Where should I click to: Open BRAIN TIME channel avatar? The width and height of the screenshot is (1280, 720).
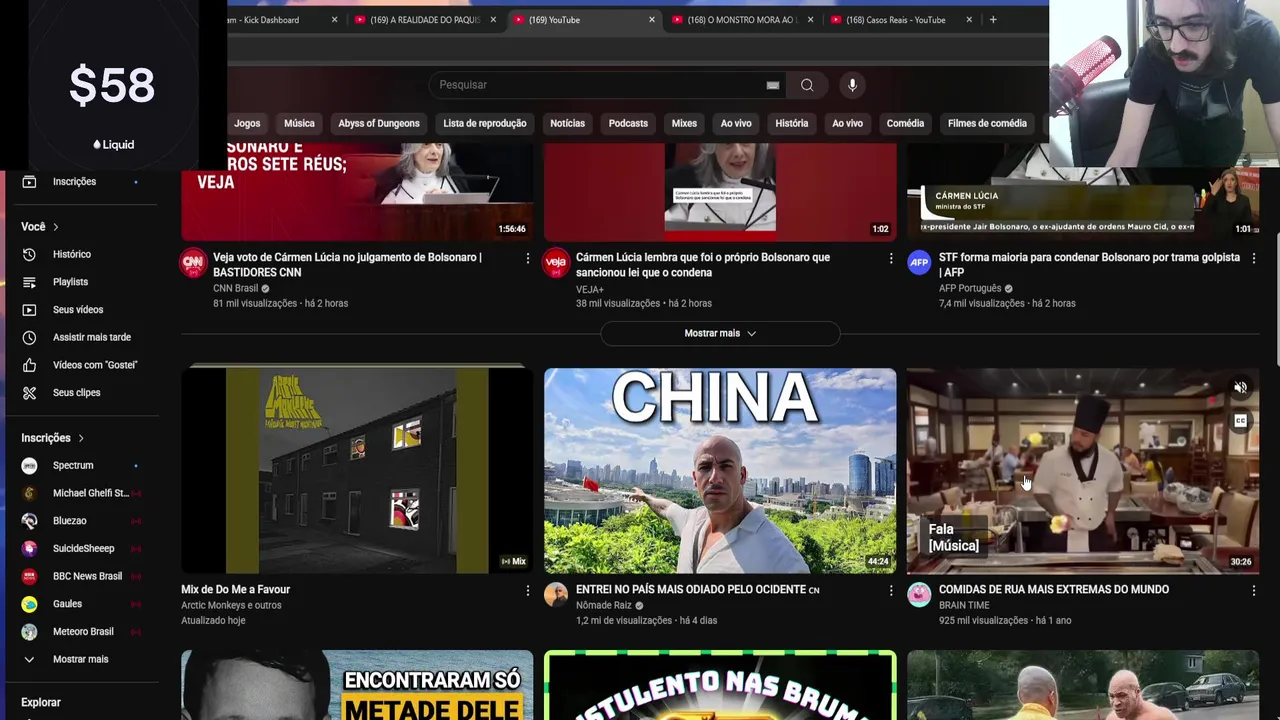(x=919, y=595)
